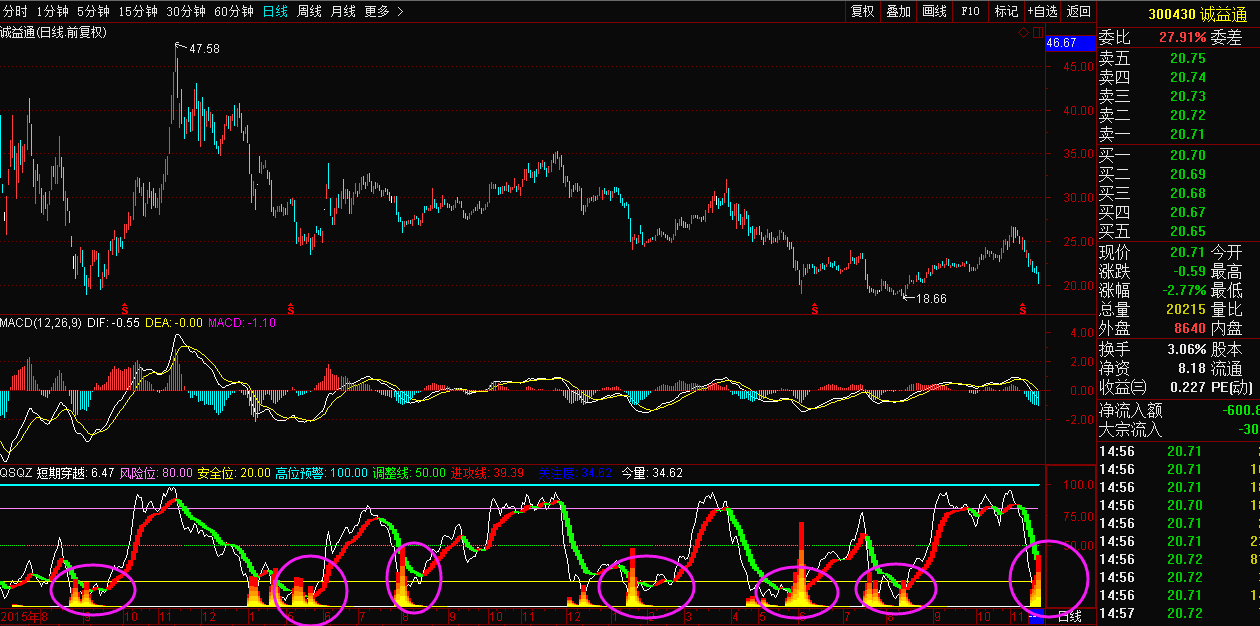
Task: Click the 安全位: 20.00 label
Action: click(234, 472)
